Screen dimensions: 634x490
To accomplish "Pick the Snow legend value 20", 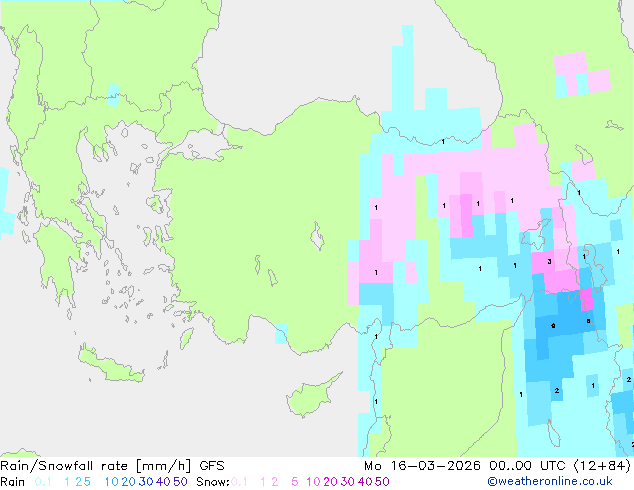I will 330,482.
